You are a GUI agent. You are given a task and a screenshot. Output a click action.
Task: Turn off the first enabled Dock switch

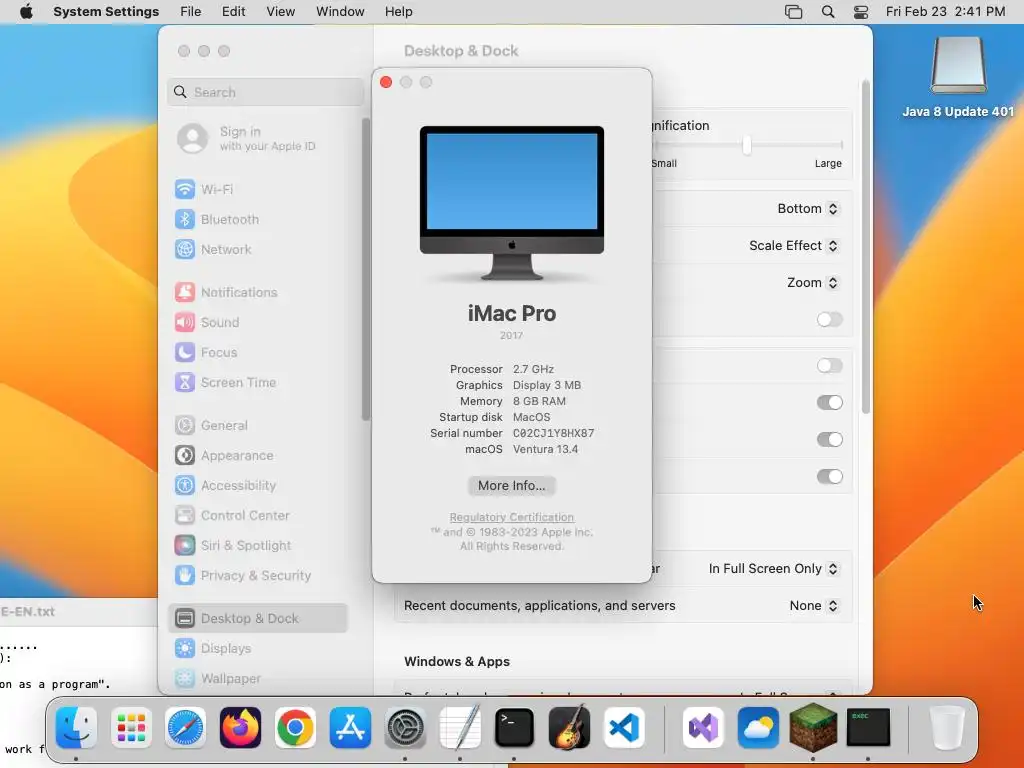click(x=829, y=402)
